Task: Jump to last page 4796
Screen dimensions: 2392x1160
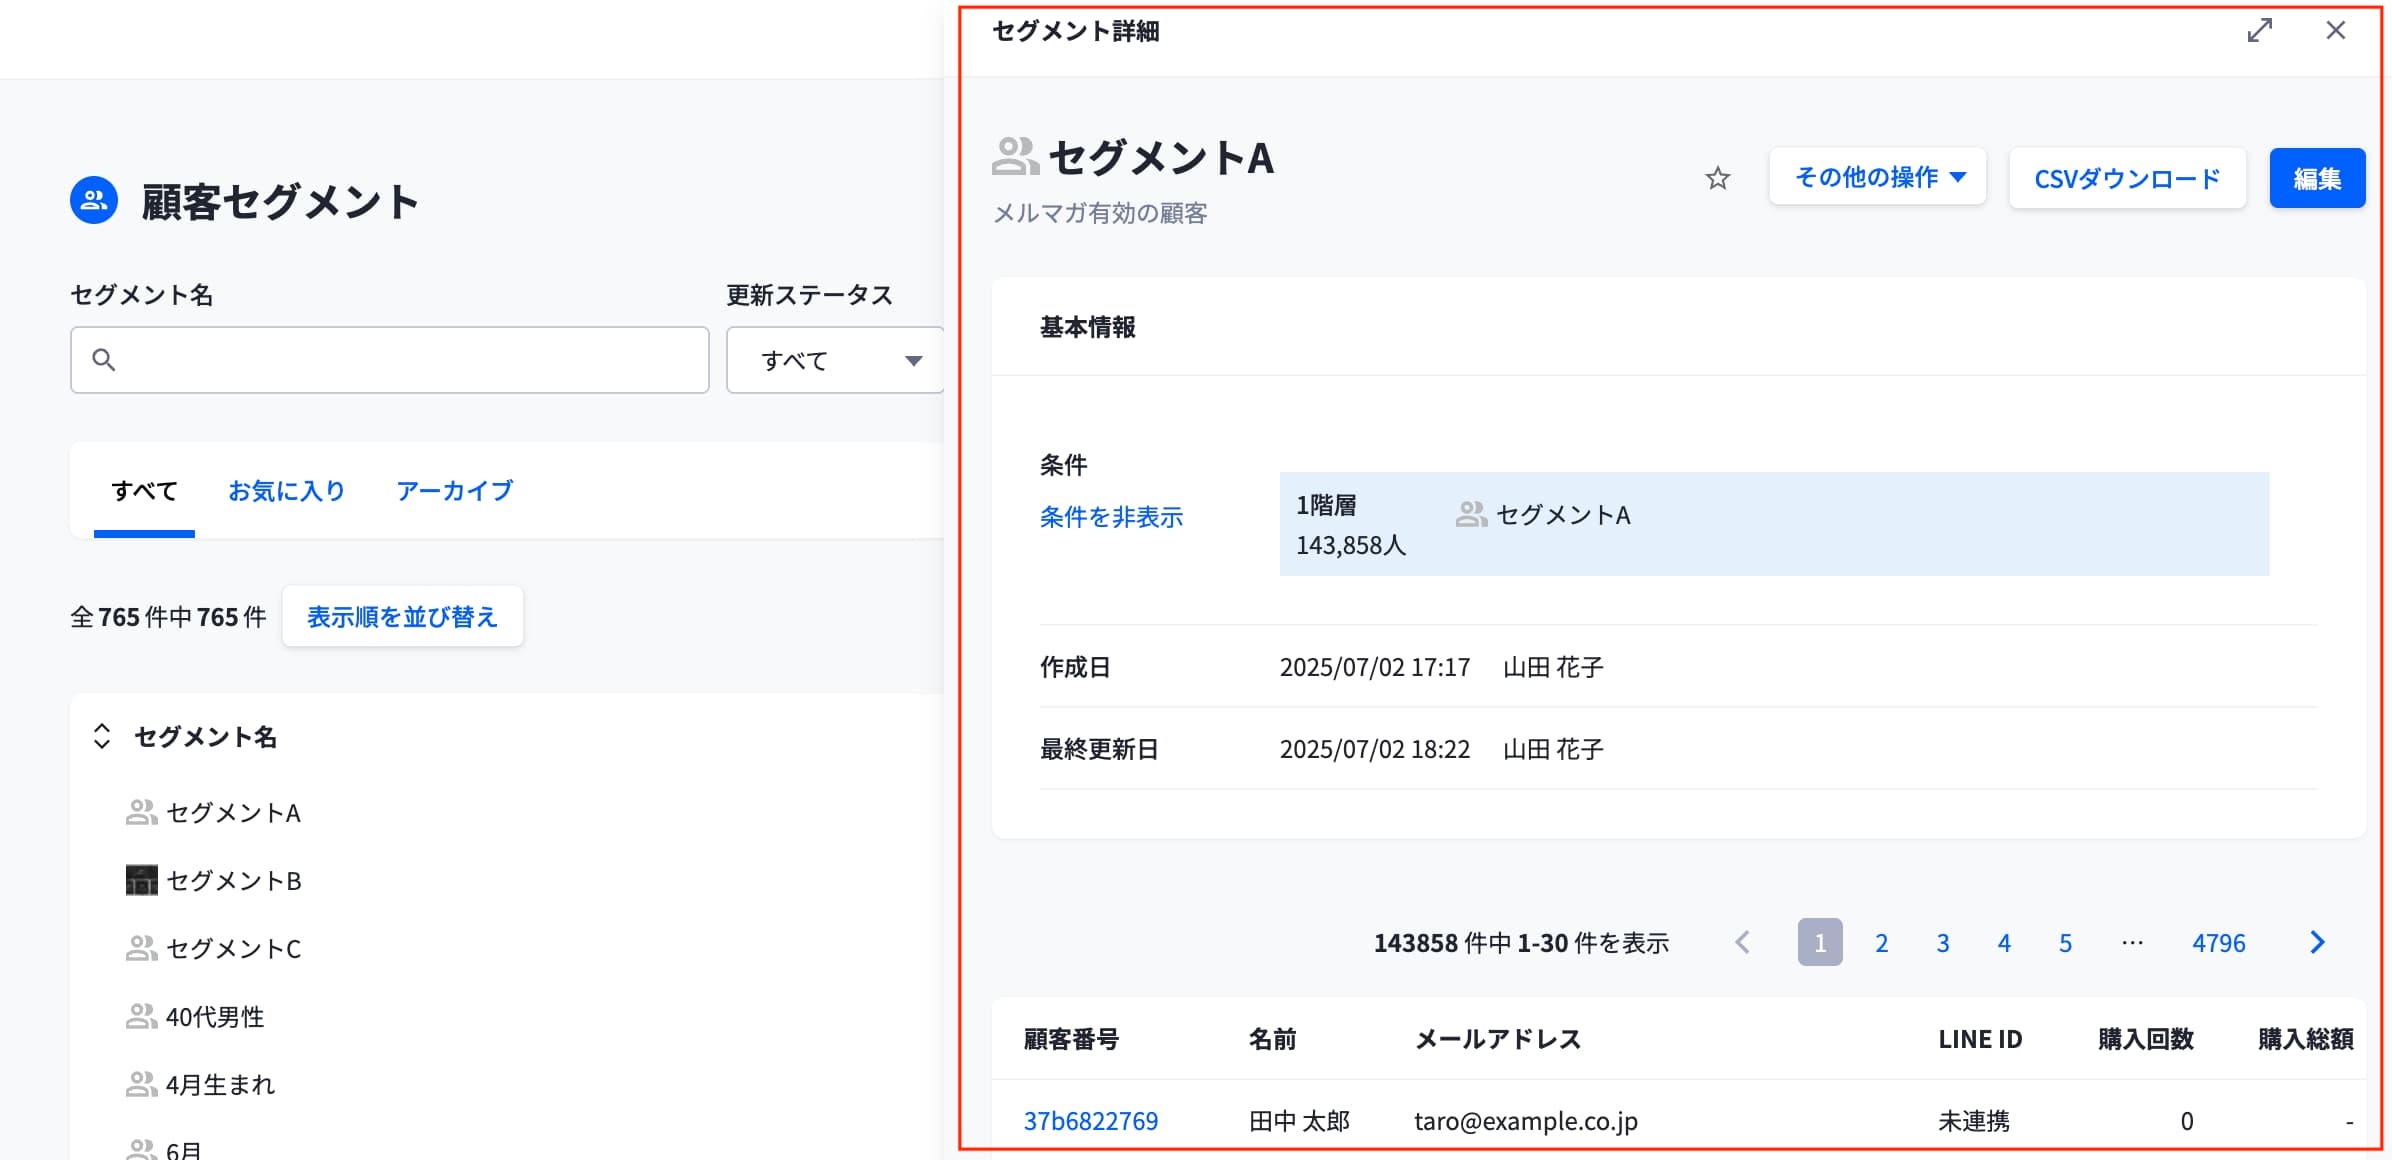Action: (2218, 943)
